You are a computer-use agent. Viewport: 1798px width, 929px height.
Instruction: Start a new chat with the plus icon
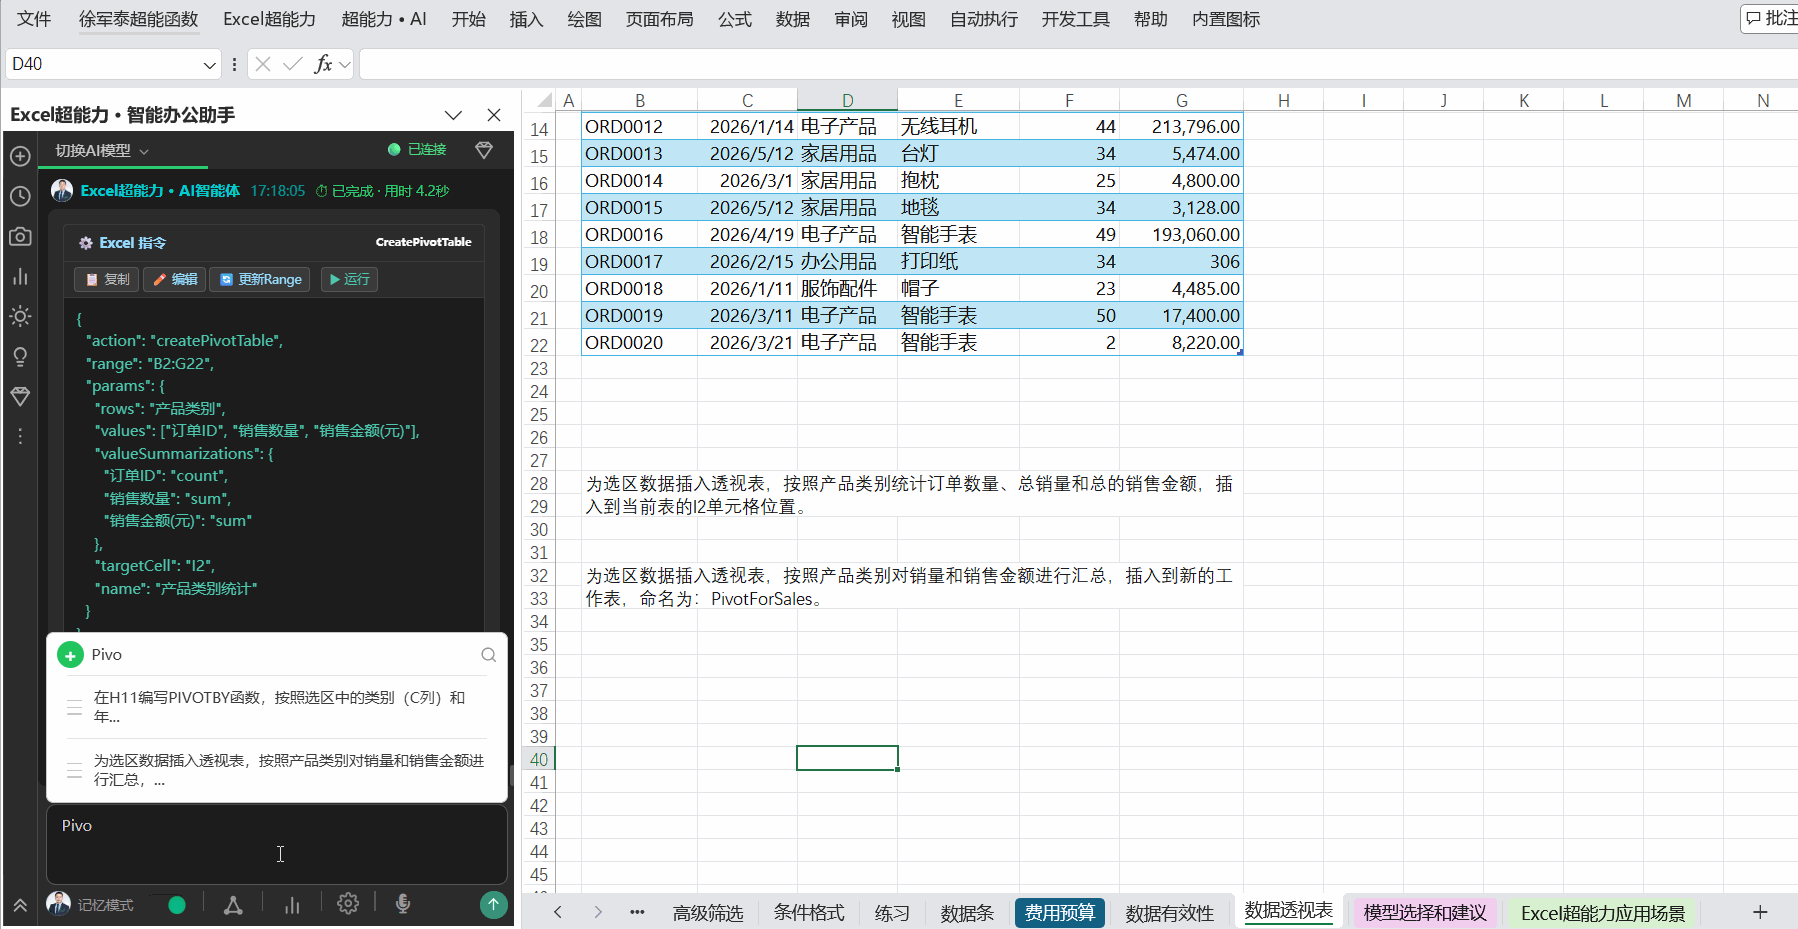tap(20, 156)
